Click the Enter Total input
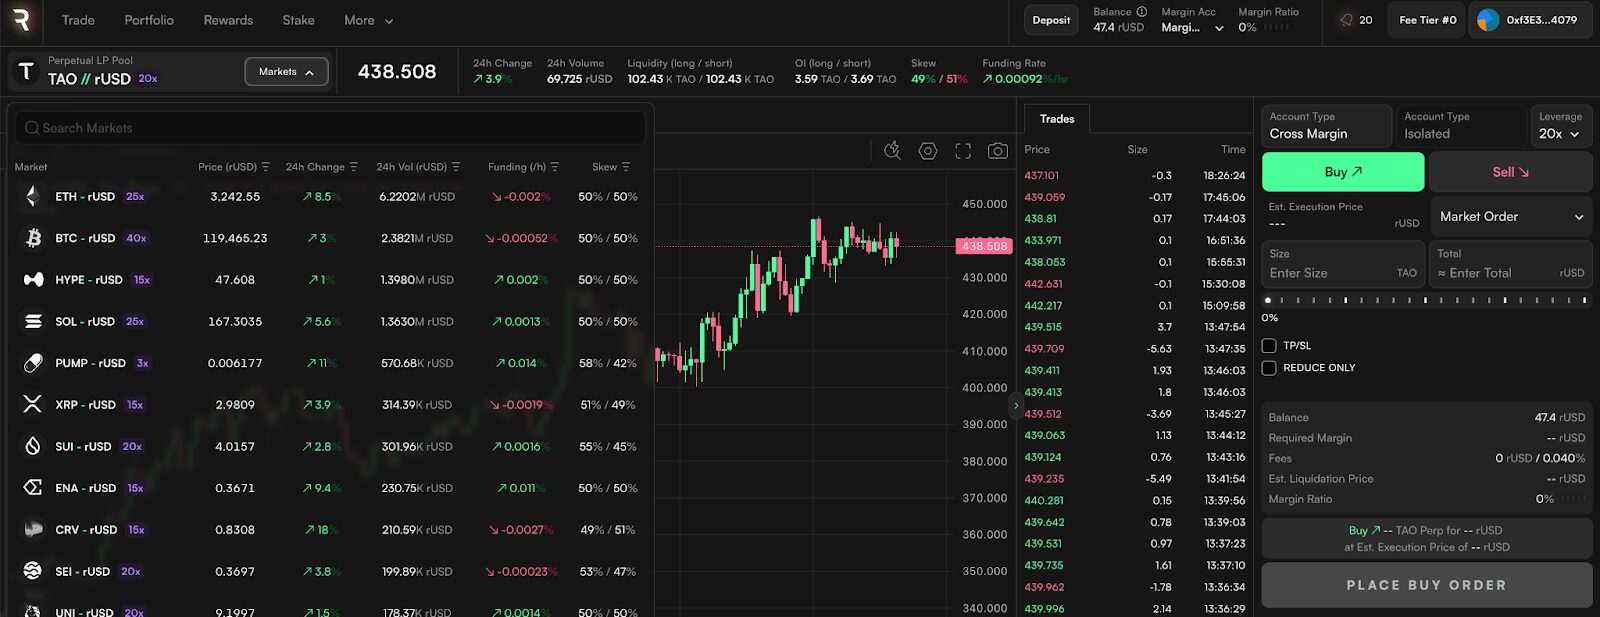 point(1510,265)
